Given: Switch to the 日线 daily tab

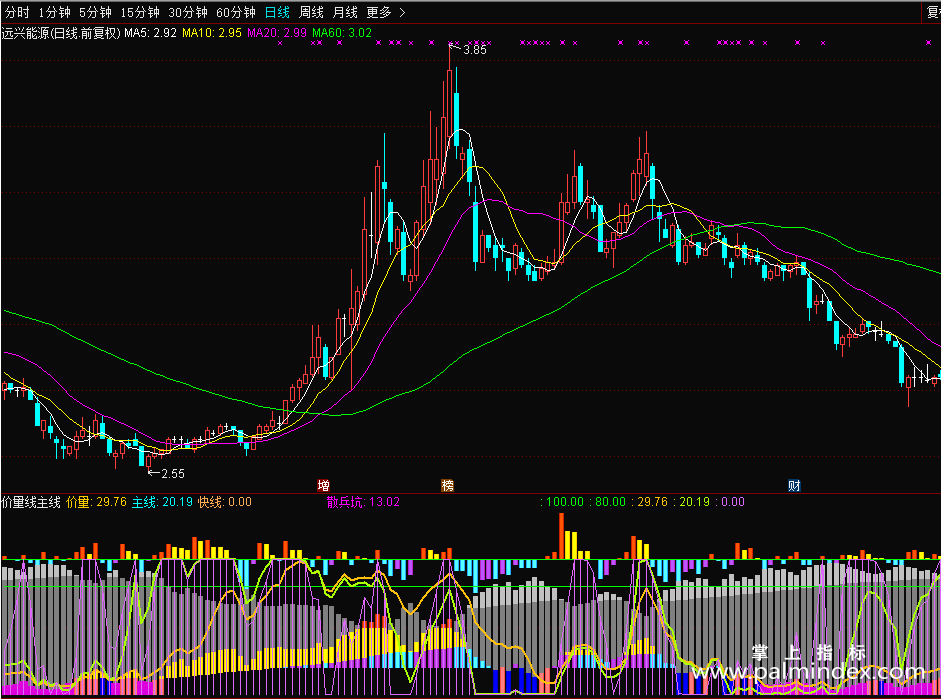Looking at the screenshot, I should click(277, 12).
